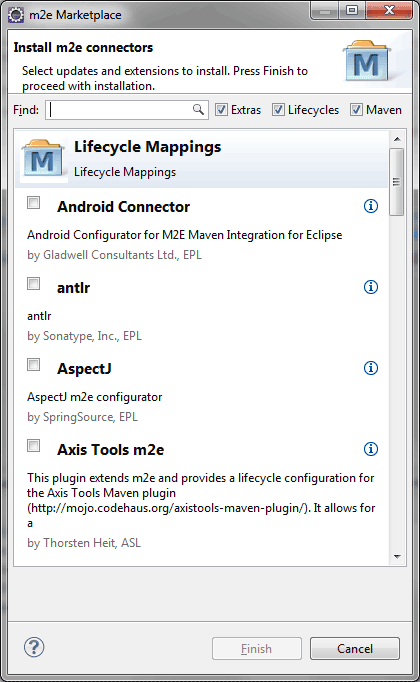Click the Finish button
This screenshot has height=682, width=420.
(257, 649)
